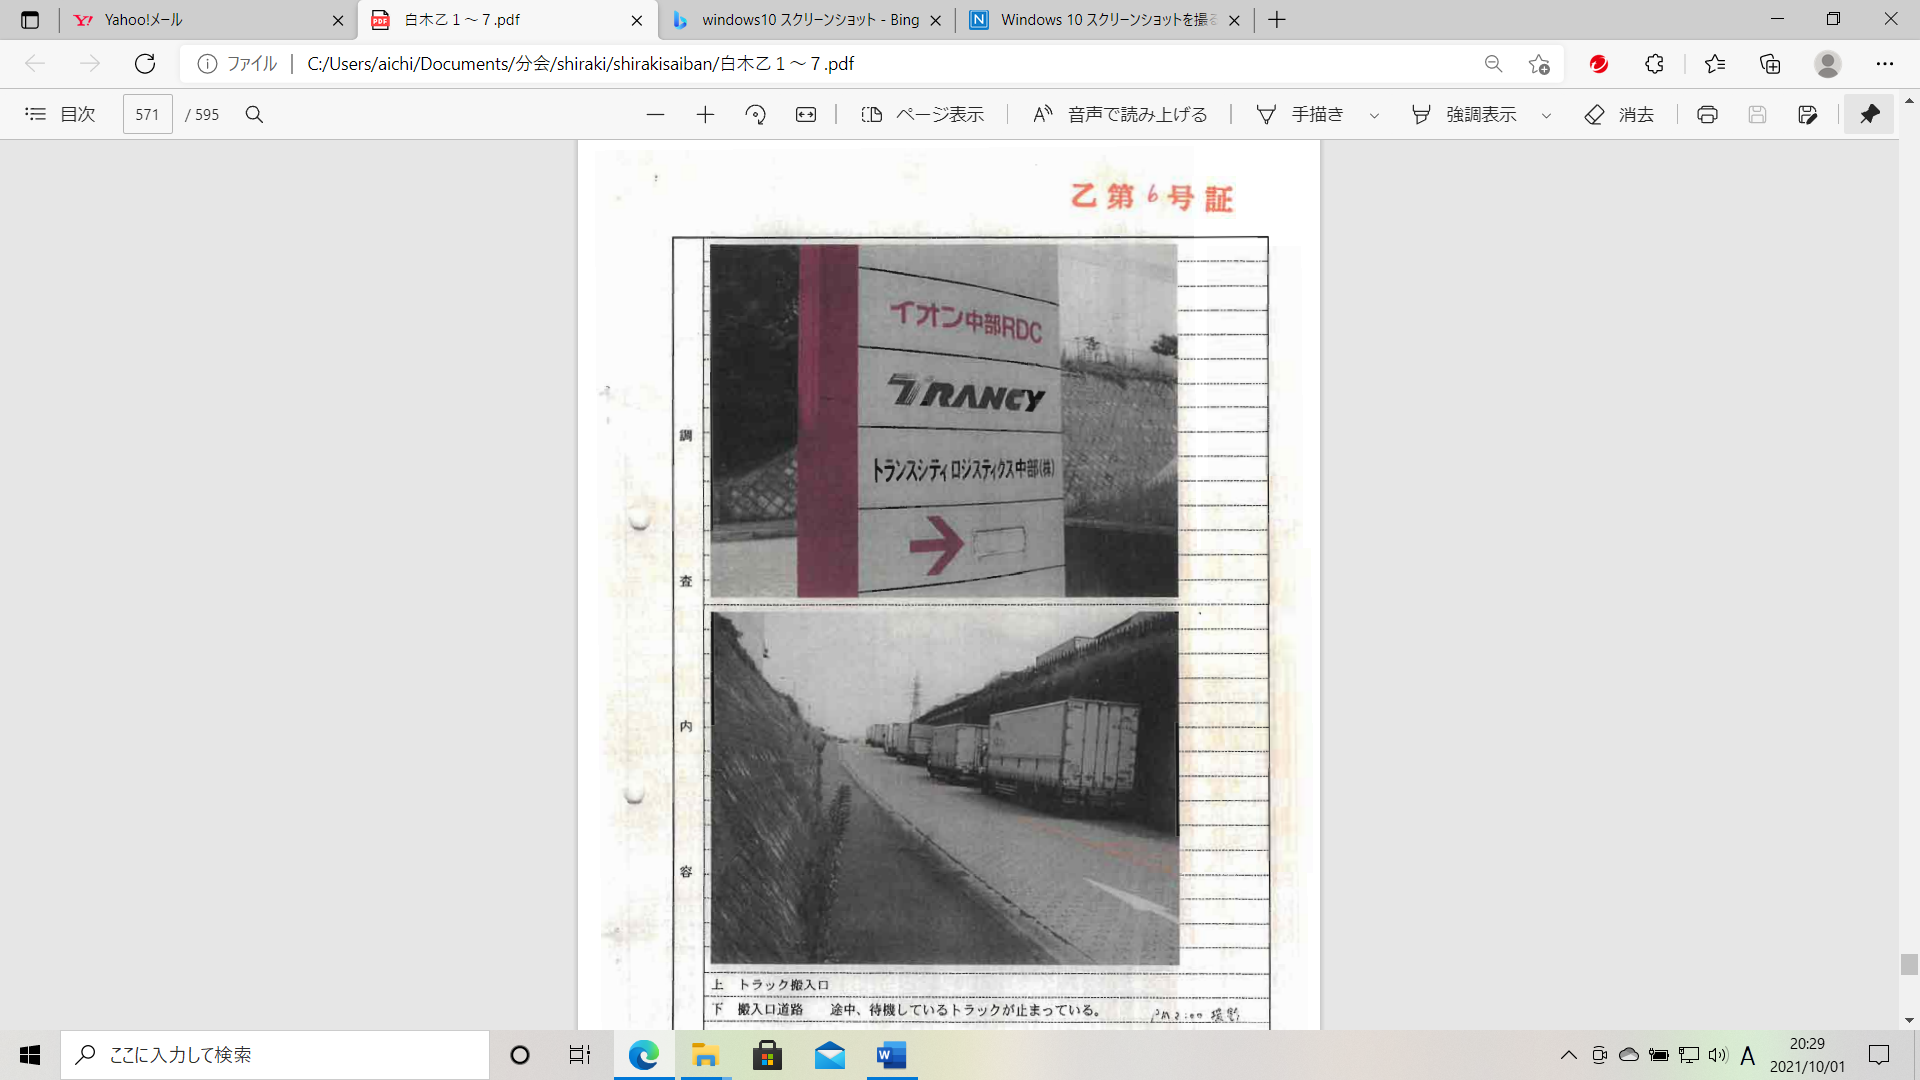Click the page number input field
The image size is (1920, 1080).
147,115
